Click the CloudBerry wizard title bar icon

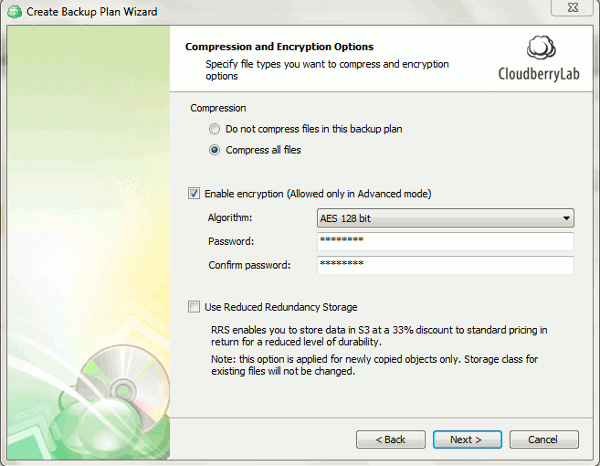pos(15,11)
